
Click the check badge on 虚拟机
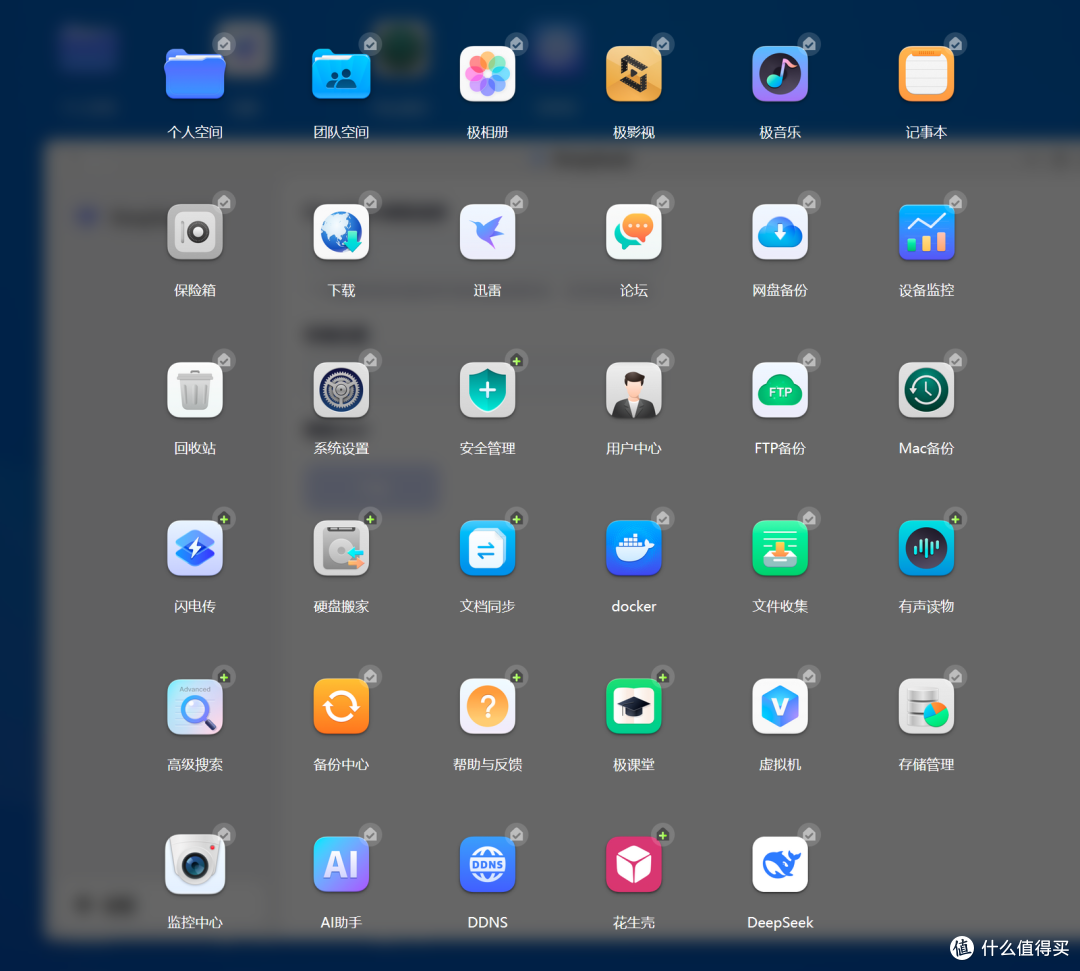809,677
